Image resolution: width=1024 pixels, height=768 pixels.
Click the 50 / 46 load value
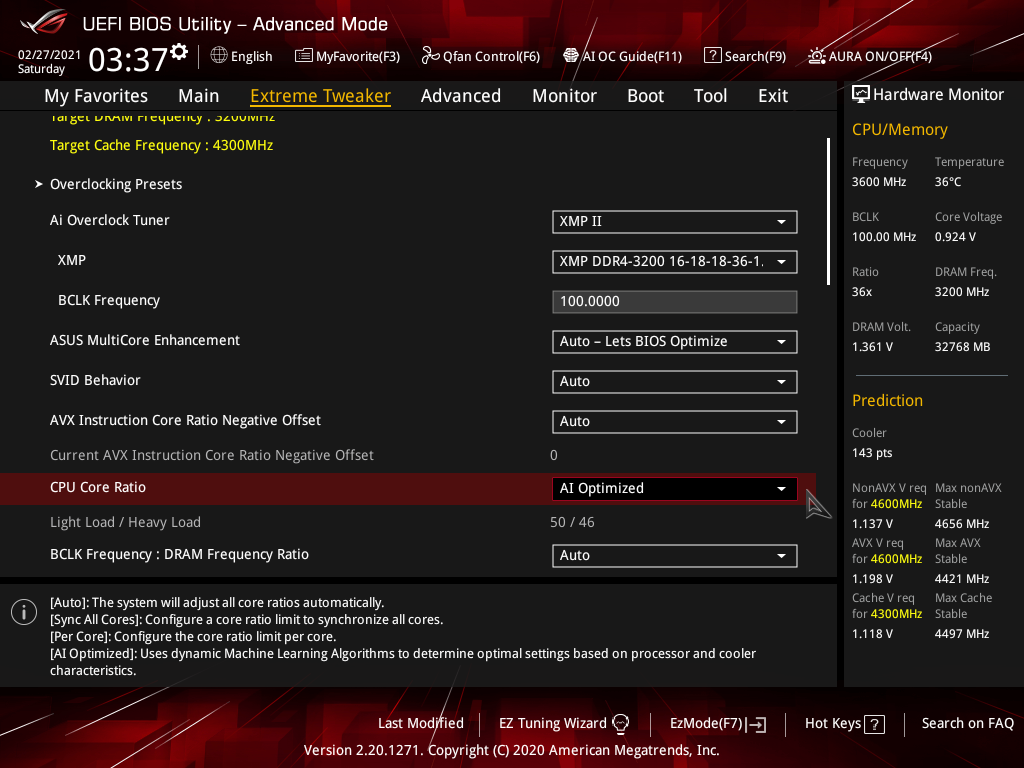click(572, 522)
